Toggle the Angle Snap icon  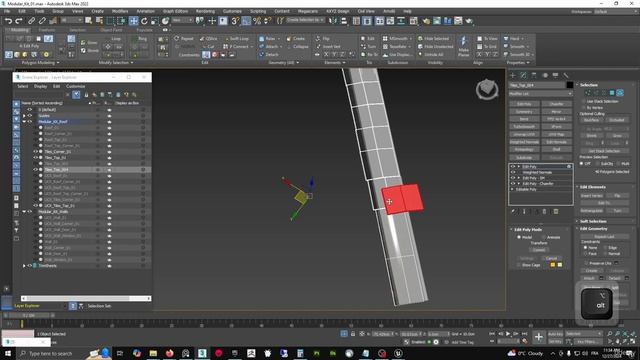pyautogui.click(x=246, y=20)
